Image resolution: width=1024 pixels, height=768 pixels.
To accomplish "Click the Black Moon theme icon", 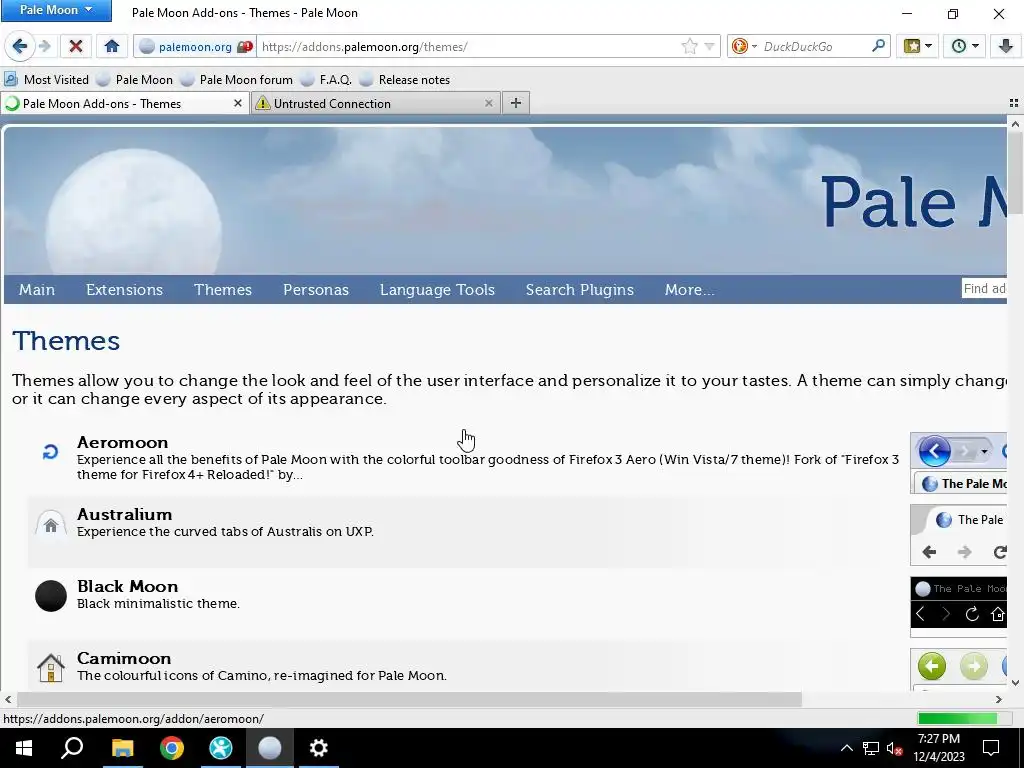I will (50, 596).
